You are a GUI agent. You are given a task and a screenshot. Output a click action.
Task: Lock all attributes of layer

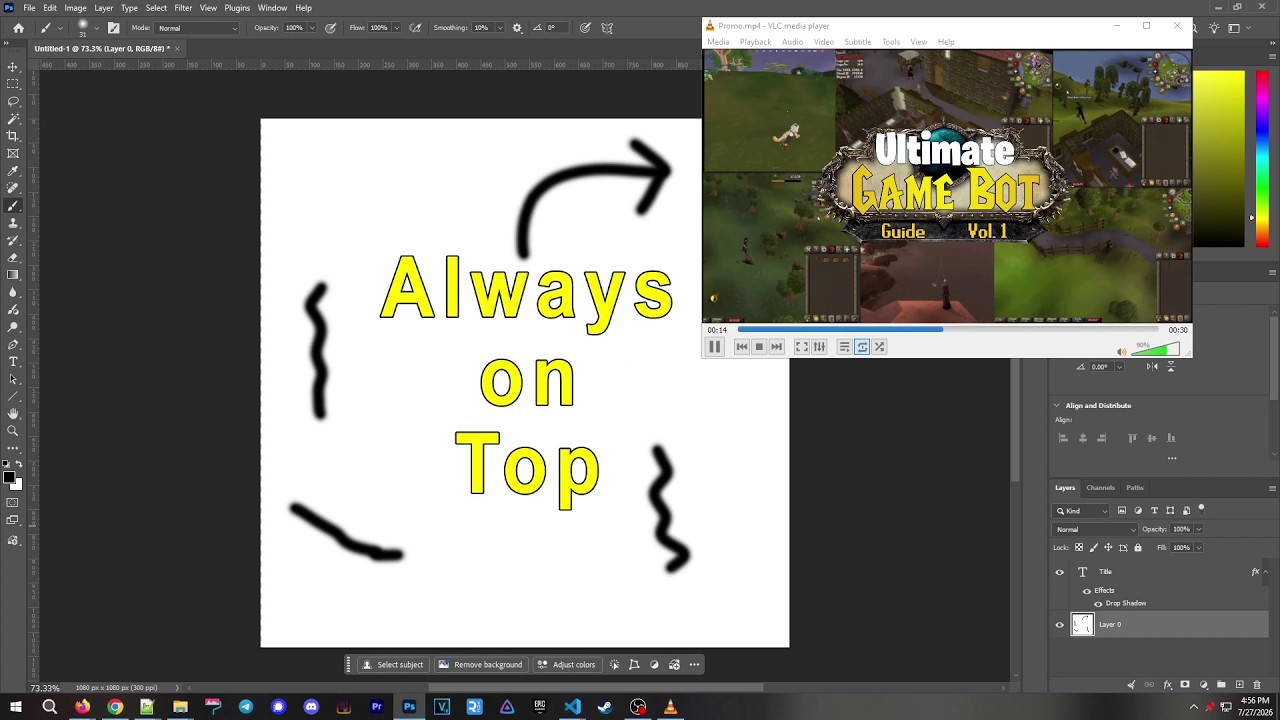[x=1137, y=547]
